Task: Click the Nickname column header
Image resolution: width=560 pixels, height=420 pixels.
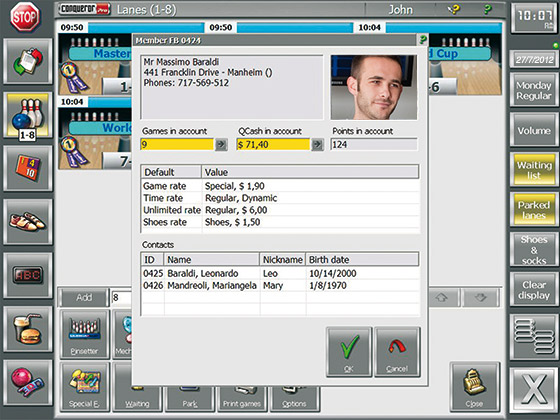Action: coord(282,259)
